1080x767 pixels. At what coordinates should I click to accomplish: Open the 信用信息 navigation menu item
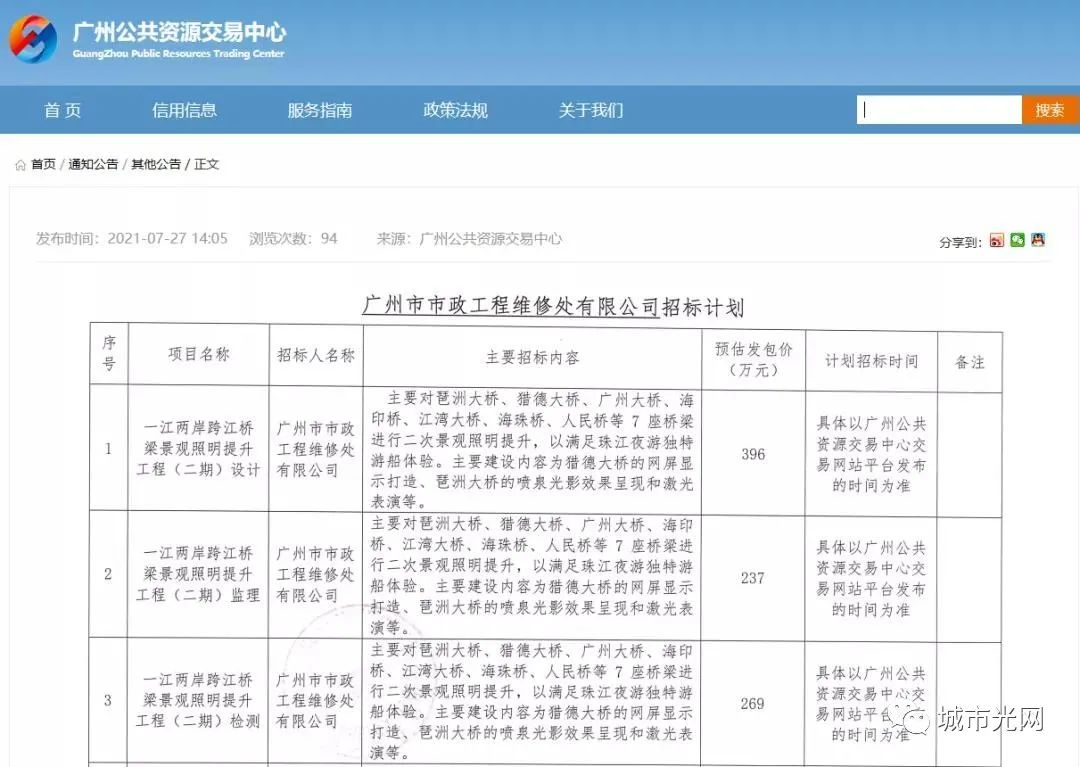pyautogui.click(x=184, y=110)
